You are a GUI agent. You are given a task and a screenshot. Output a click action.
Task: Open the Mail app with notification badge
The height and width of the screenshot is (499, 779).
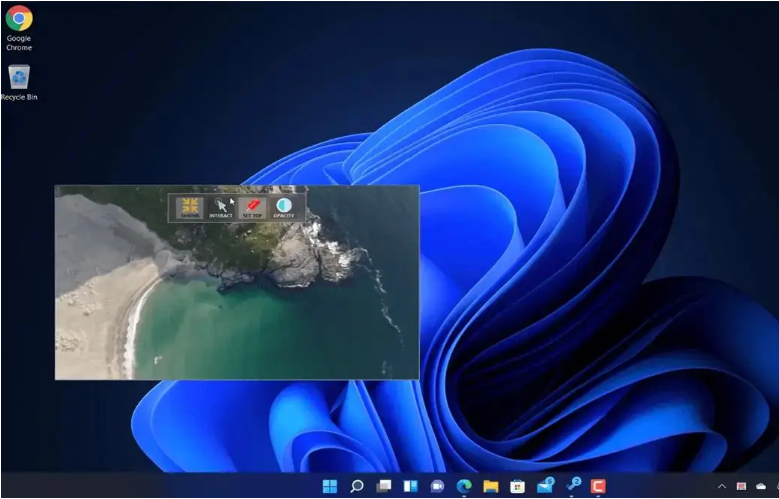(545, 485)
